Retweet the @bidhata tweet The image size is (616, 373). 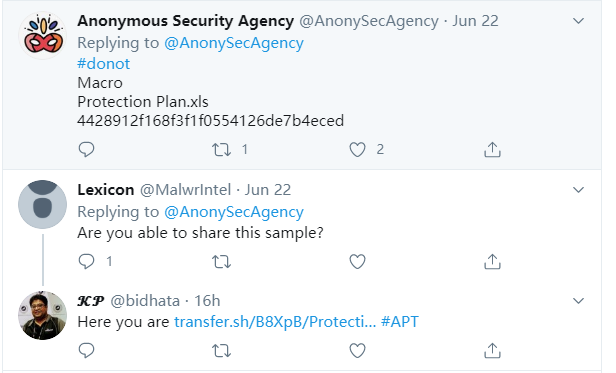click(x=222, y=351)
